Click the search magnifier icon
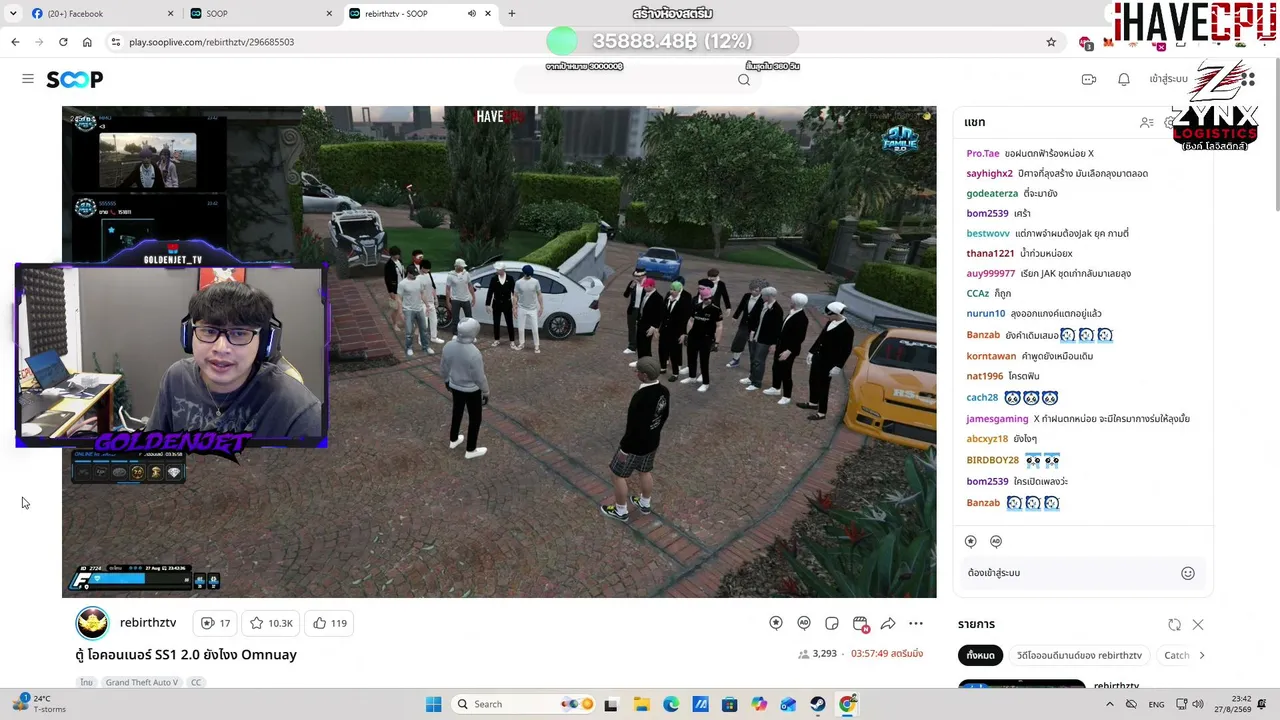This screenshot has height=720, width=1280. [744, 80]
